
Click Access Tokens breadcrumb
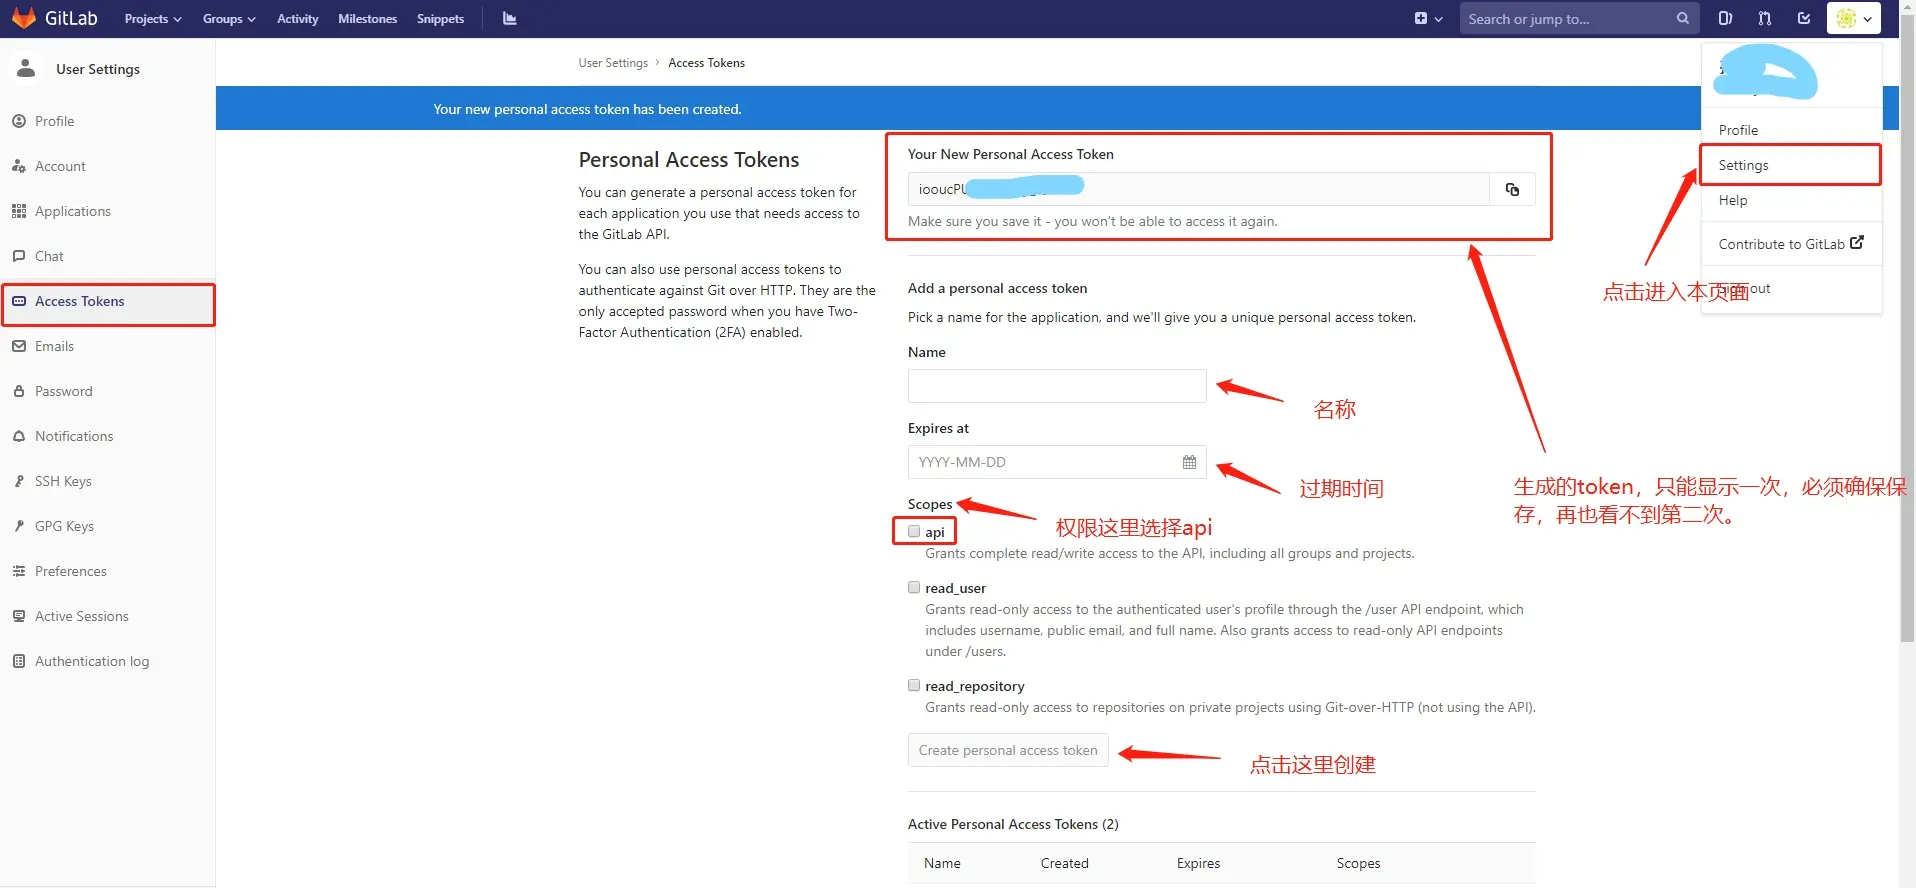tap(706, 63)
